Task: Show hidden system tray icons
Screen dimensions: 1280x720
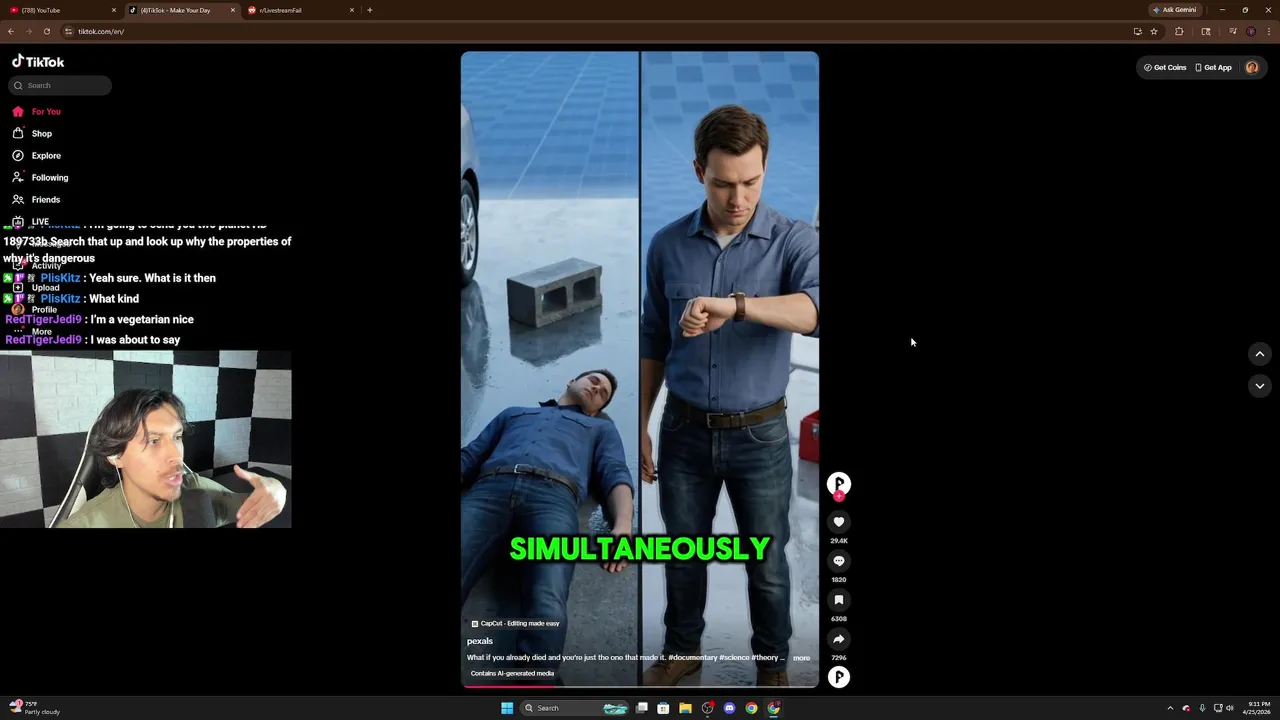Action: point(1170,708)
